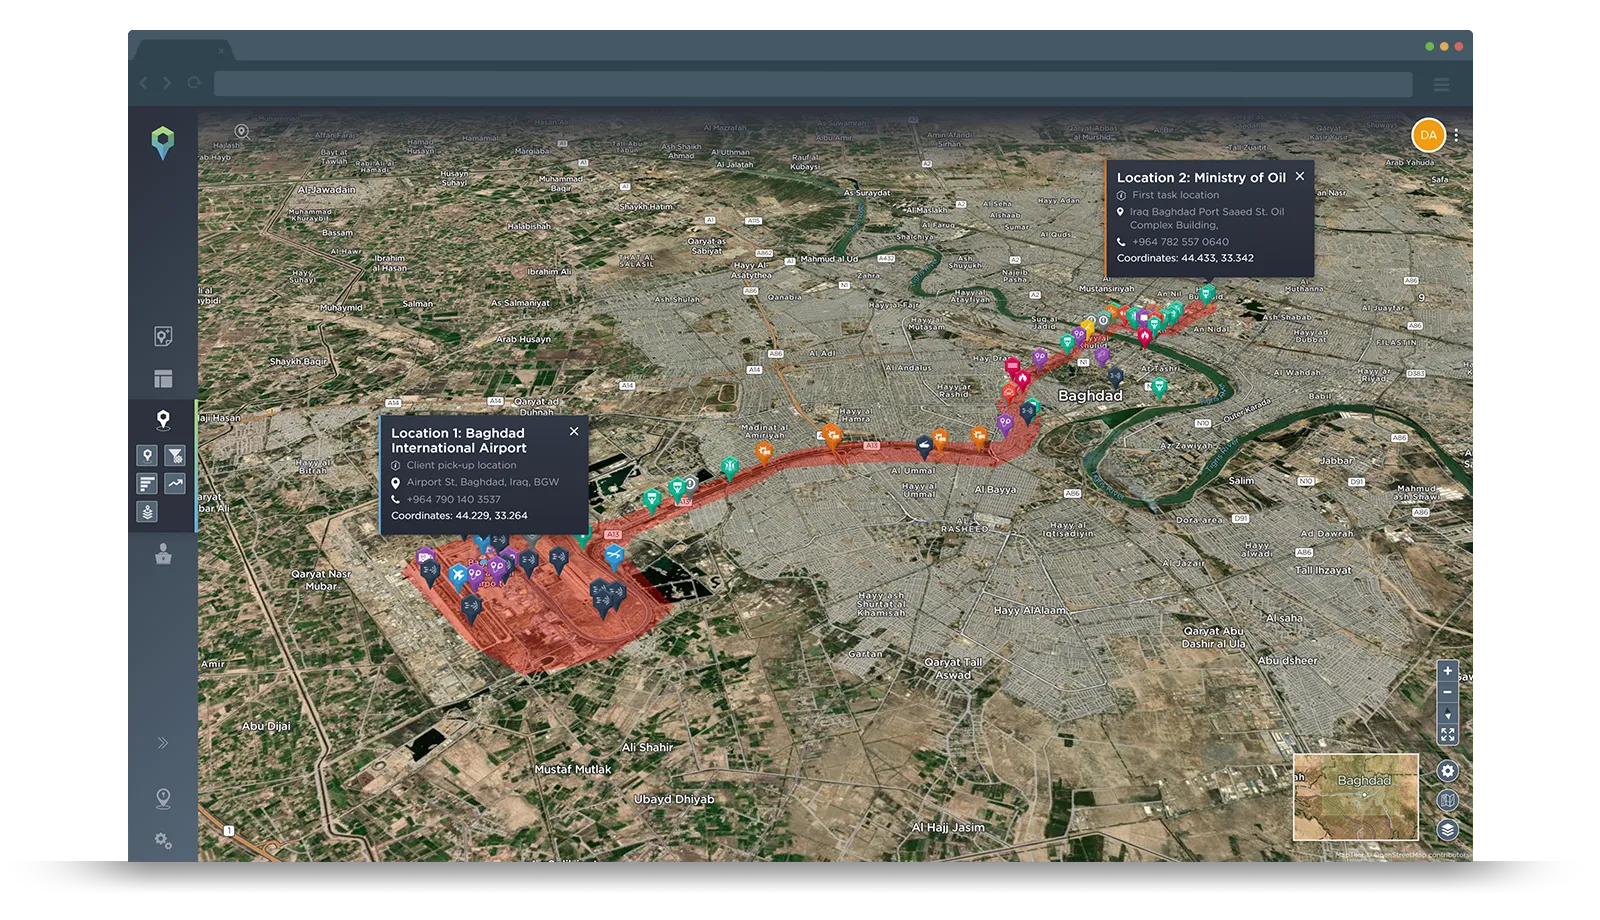Open the DA user avatar

point(1428,135)
